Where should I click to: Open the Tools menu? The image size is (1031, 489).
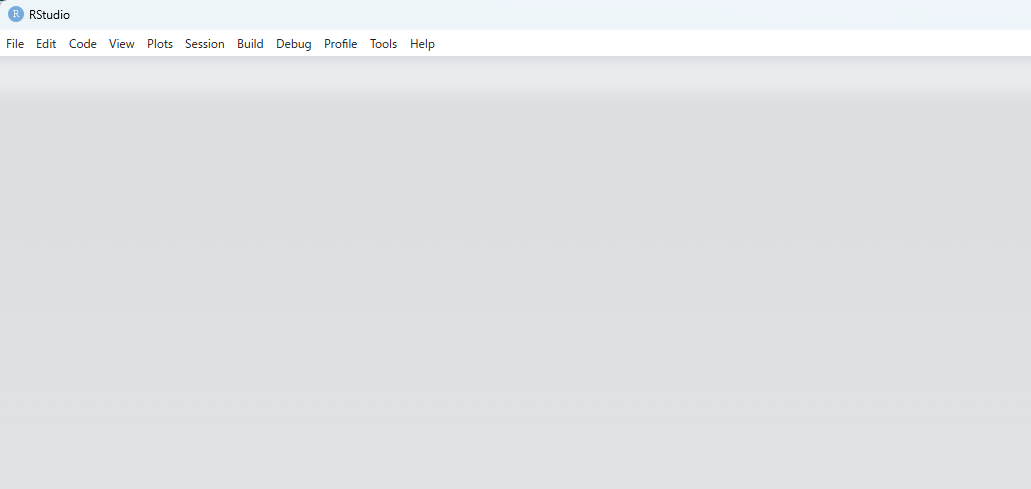(383, 44)
